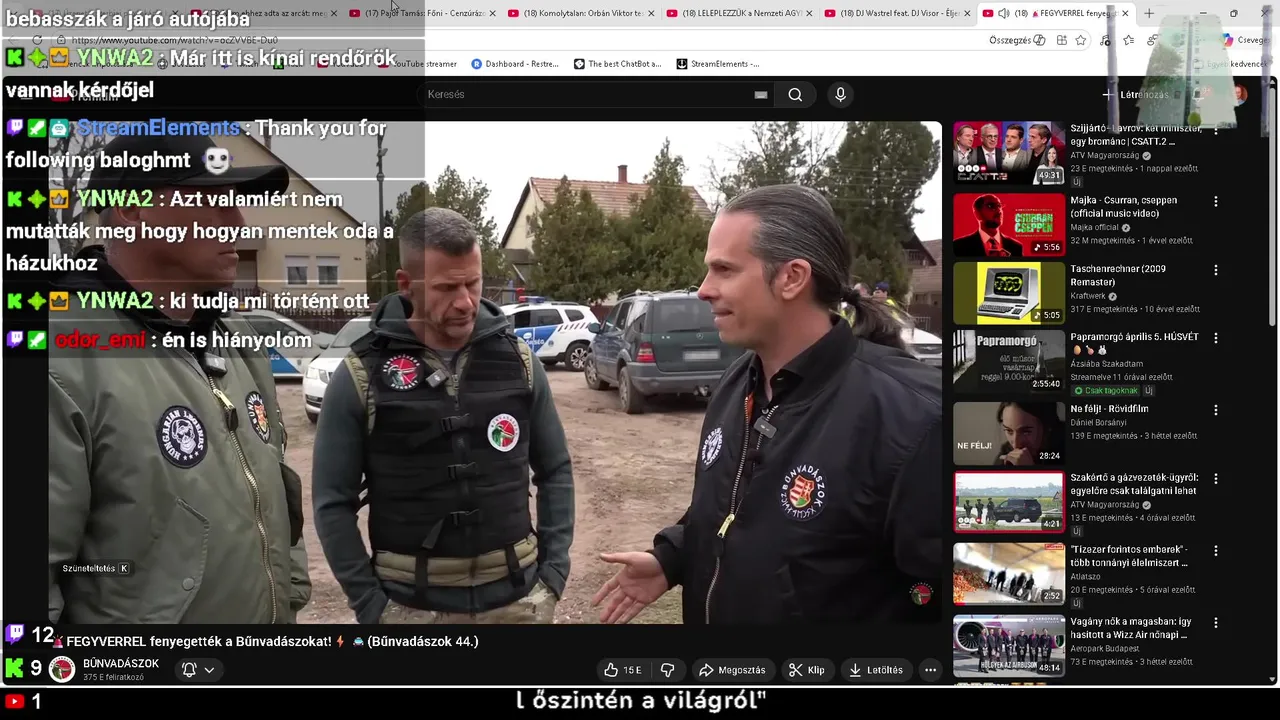
Task: Open options menu for Taschenrechner video
Action: point(1216,270)
